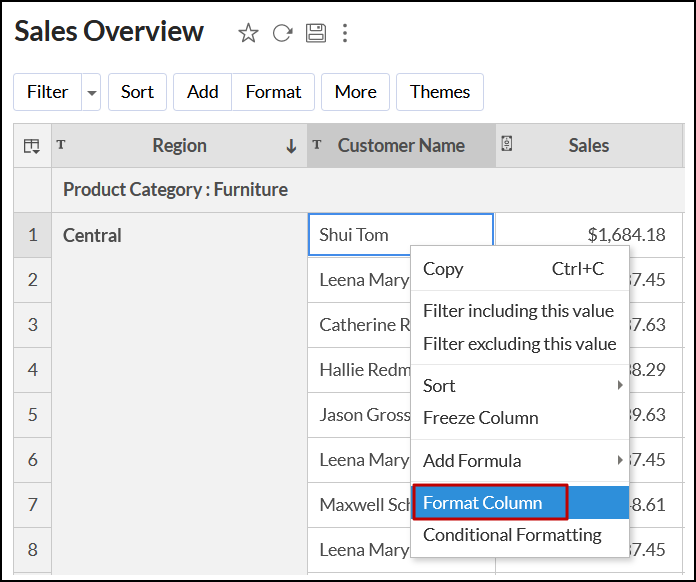Click the More toolbar button
The height and width of the screenshot is (582, 696).
[x=355, y=92]
